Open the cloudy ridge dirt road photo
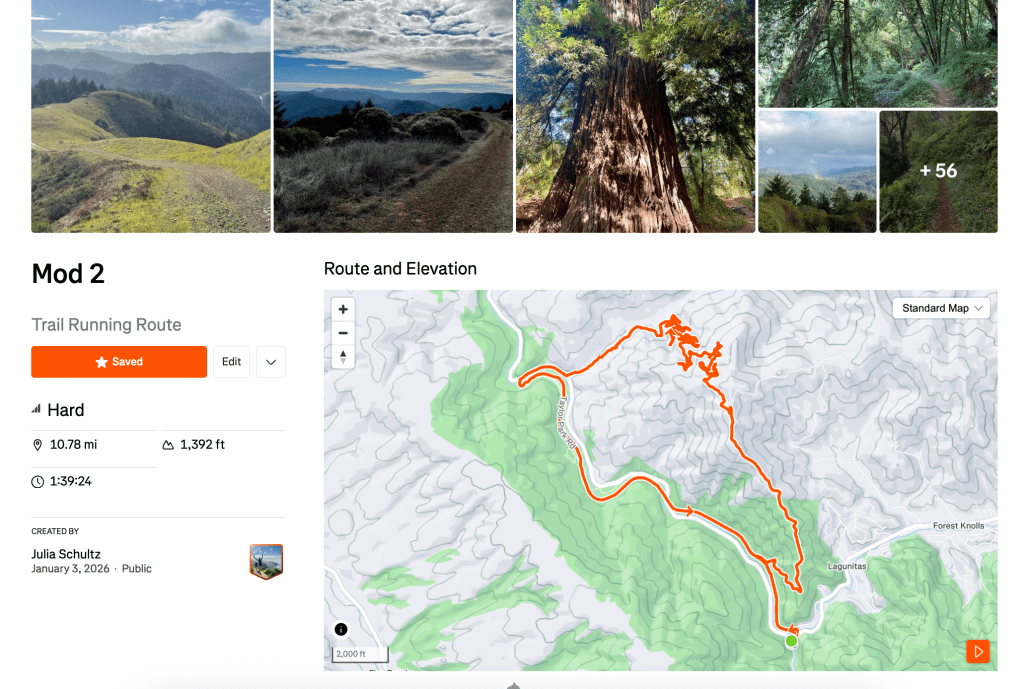1023x689 pixels. pyautogui.click(x=393, y=116)
